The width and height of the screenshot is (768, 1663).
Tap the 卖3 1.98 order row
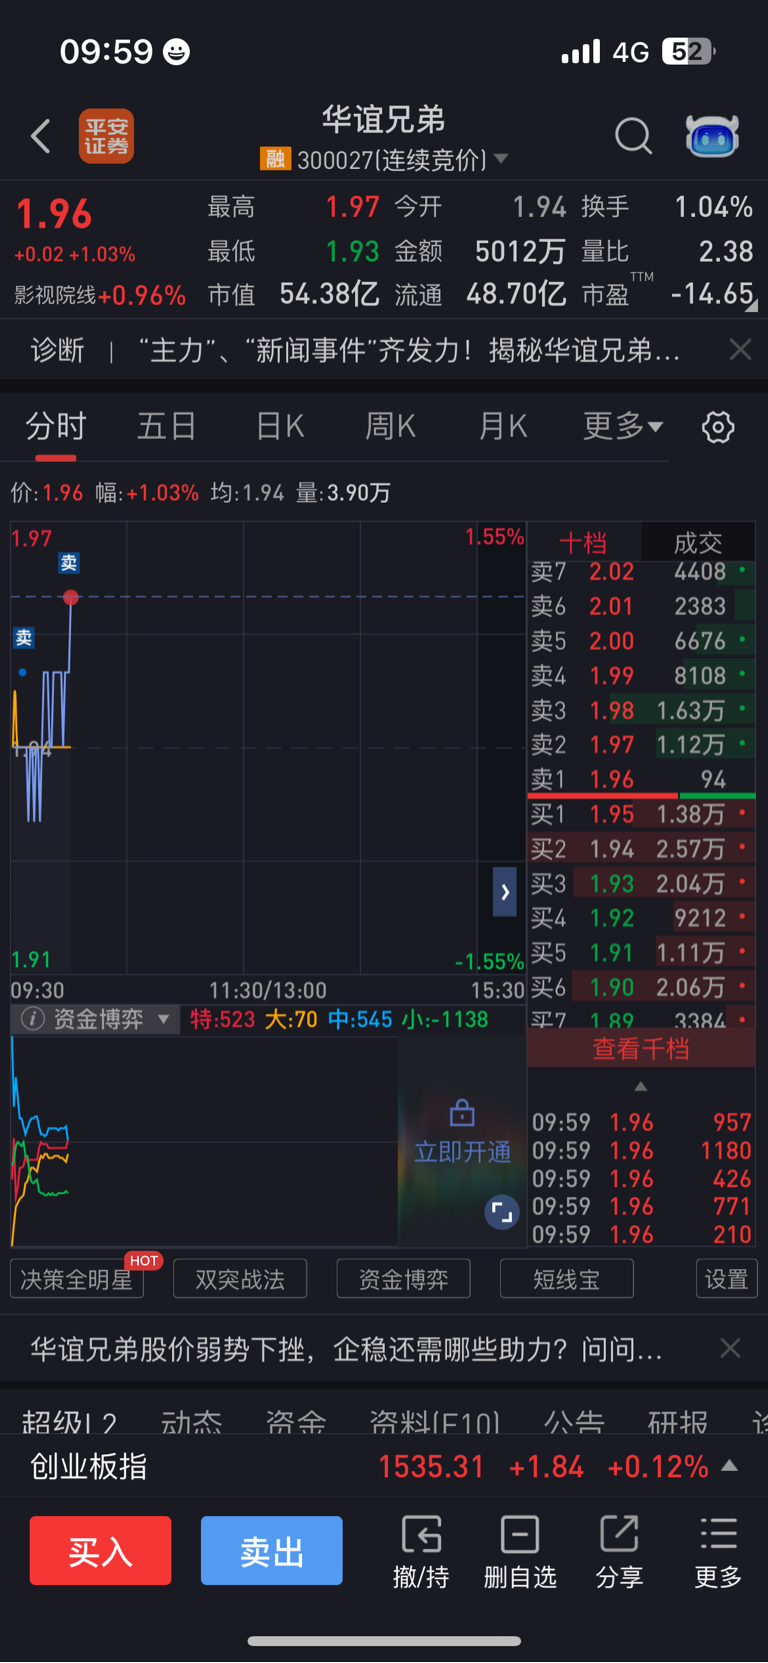pyautogui.click(x=641, y=710)
